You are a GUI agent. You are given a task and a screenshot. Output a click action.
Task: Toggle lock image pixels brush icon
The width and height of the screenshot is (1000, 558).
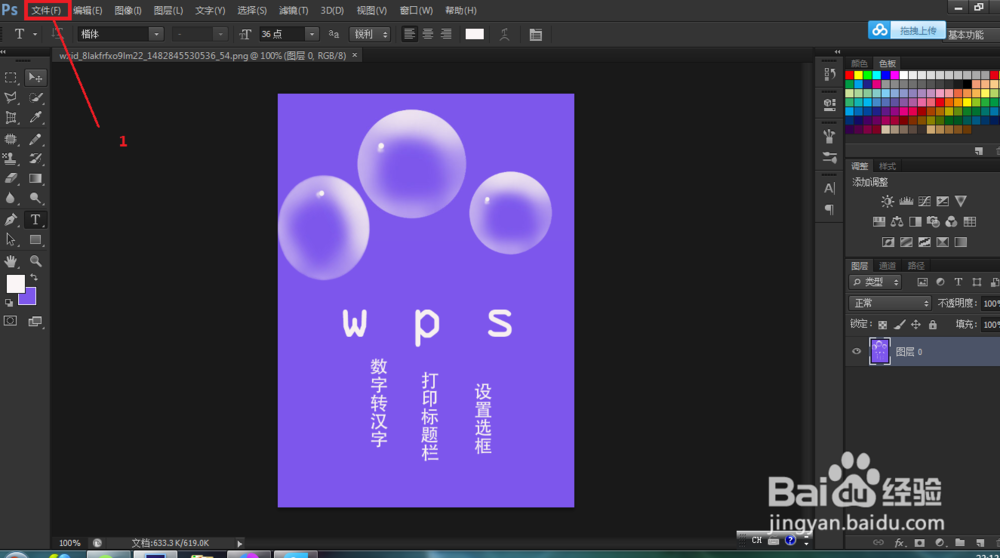(x=899, y=325)
